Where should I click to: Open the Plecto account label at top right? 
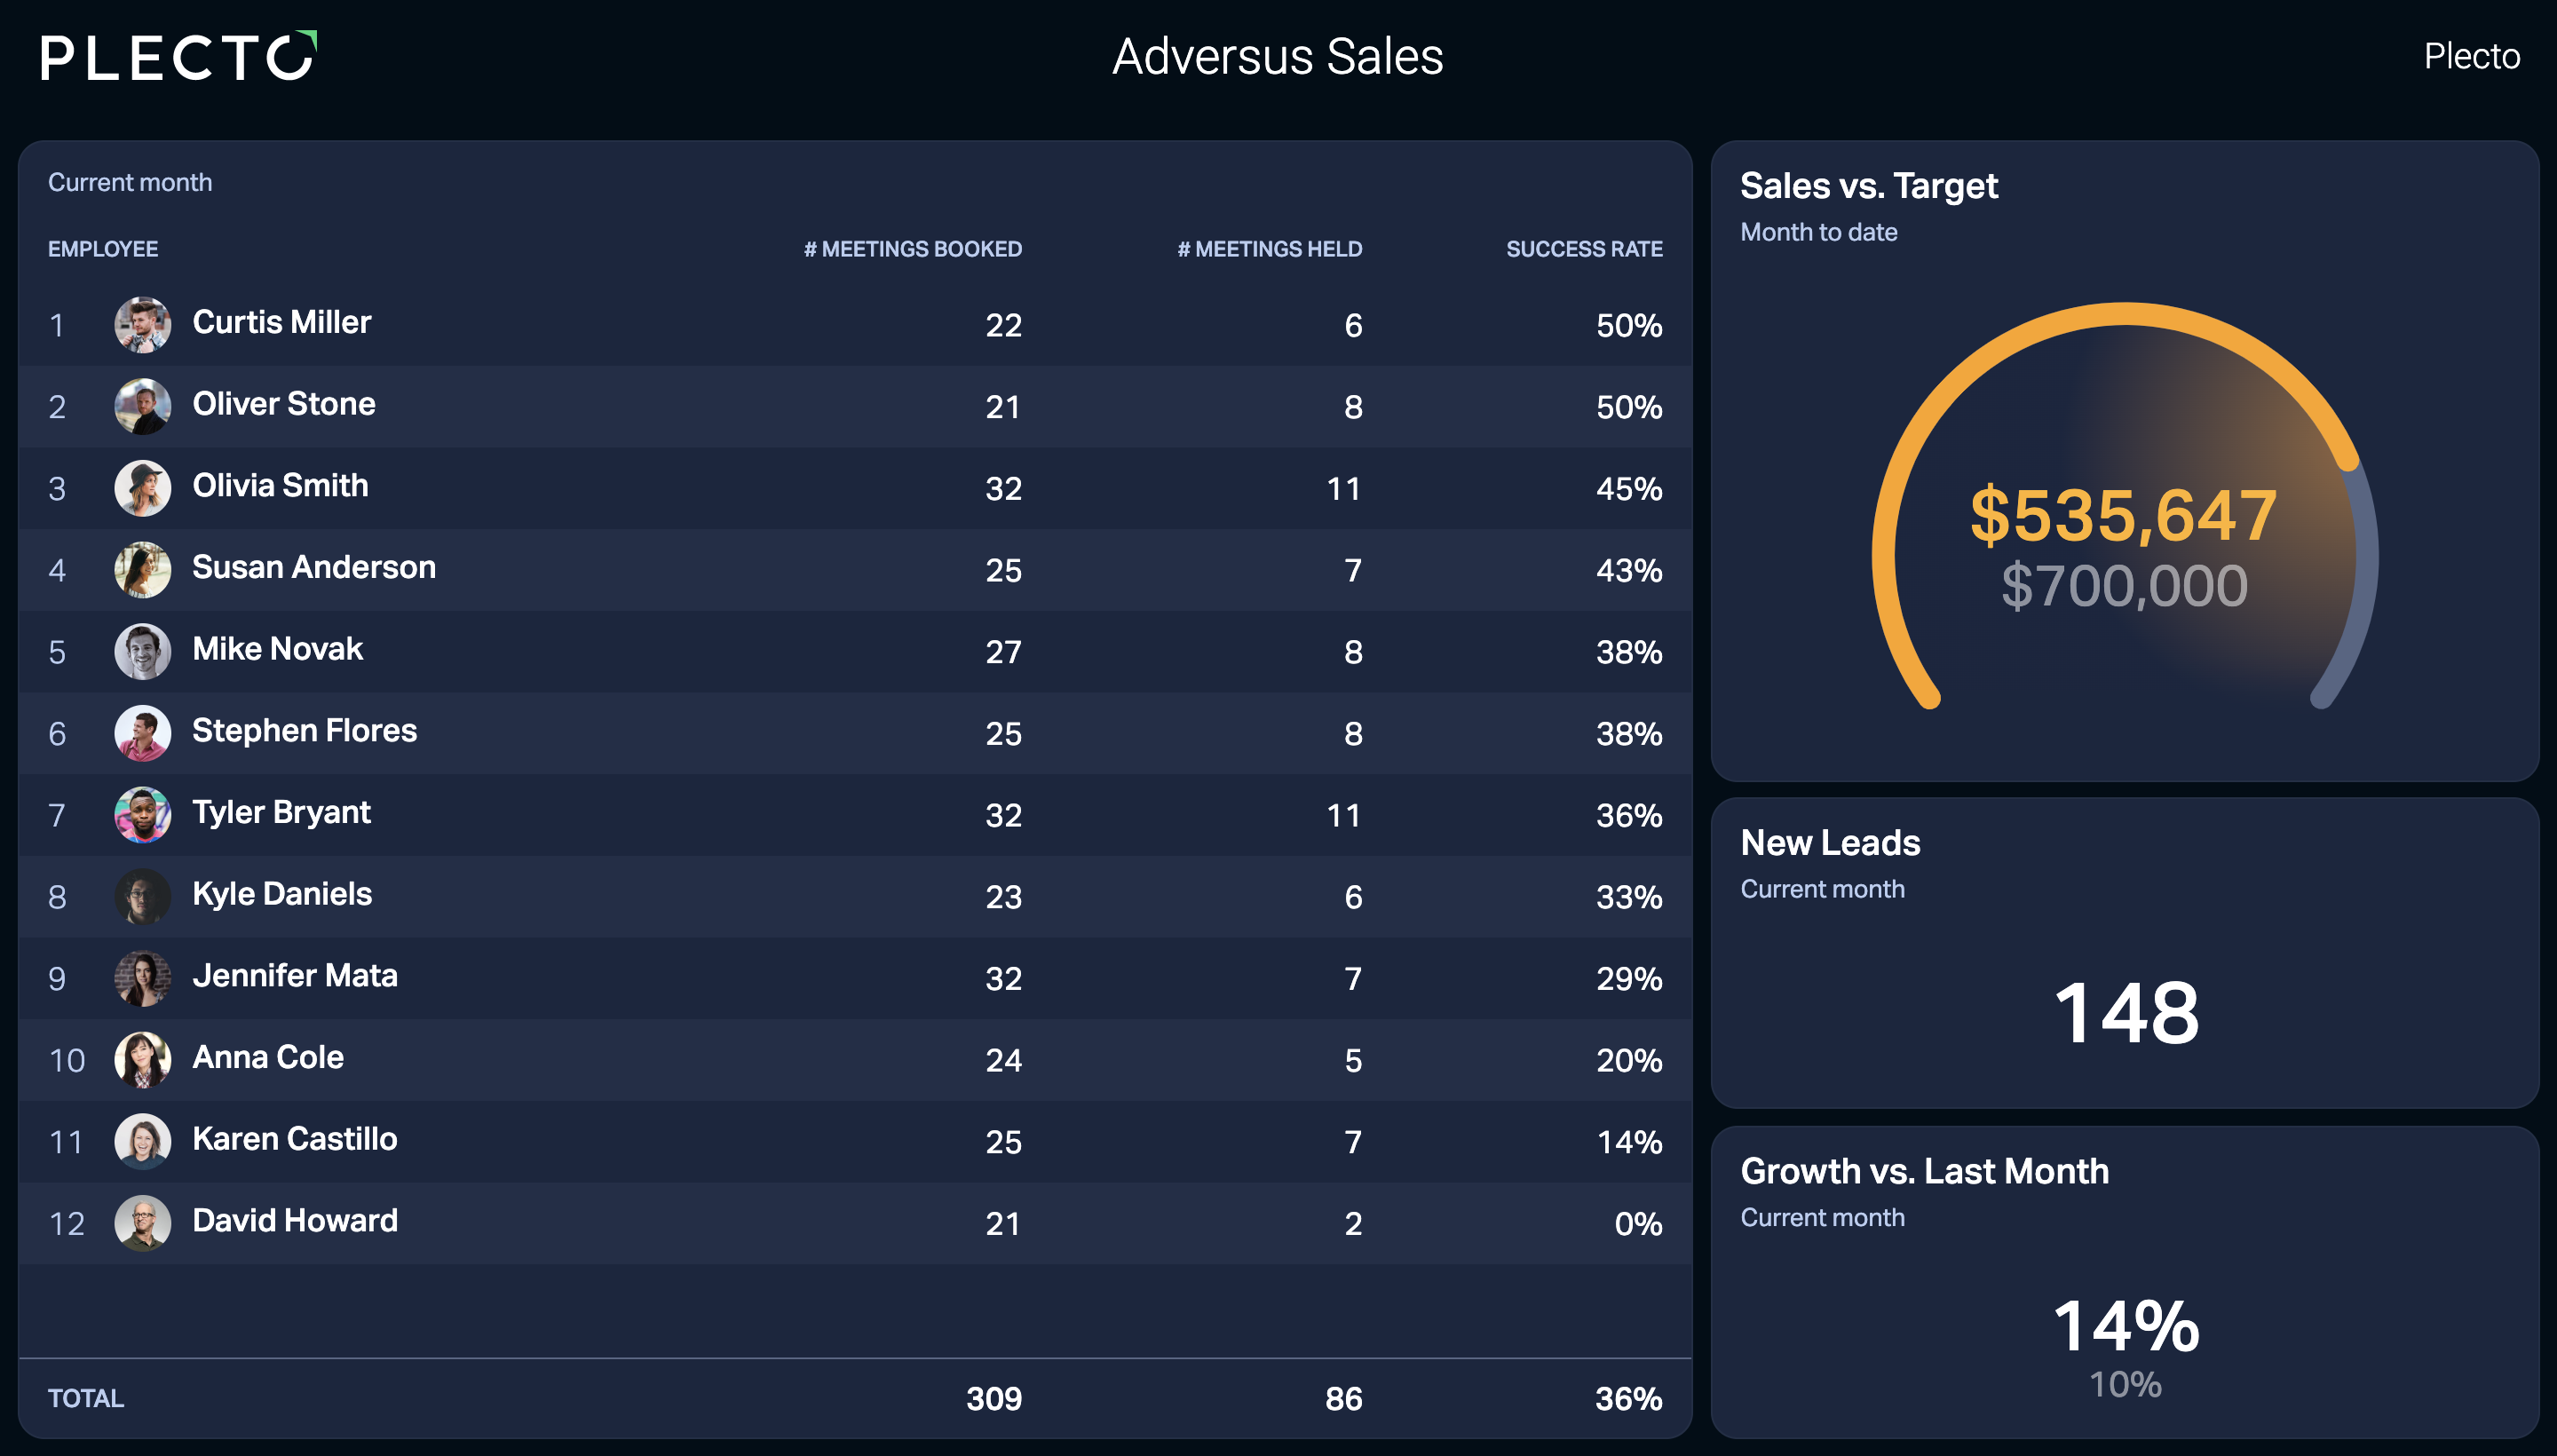coord(2471,56)
